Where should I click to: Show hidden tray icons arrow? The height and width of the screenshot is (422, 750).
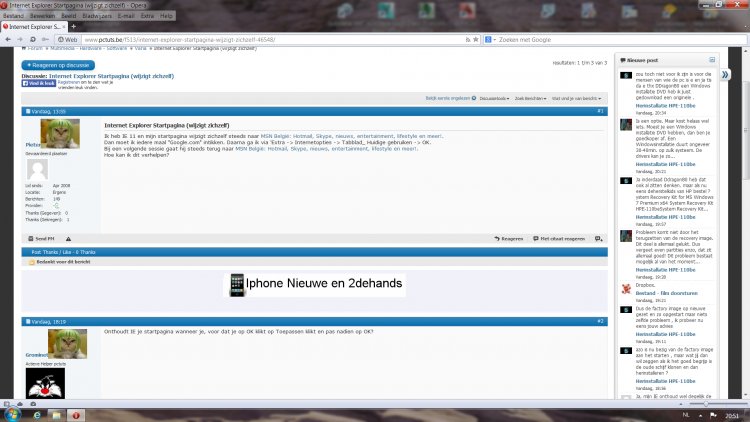coord(700,415)
